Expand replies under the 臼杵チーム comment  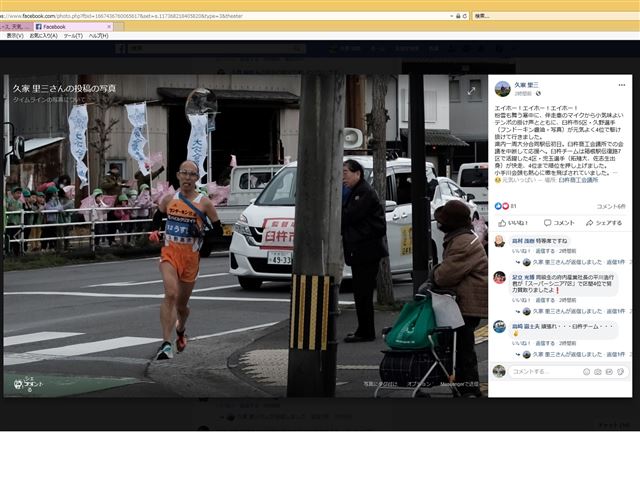pos(578,354)
